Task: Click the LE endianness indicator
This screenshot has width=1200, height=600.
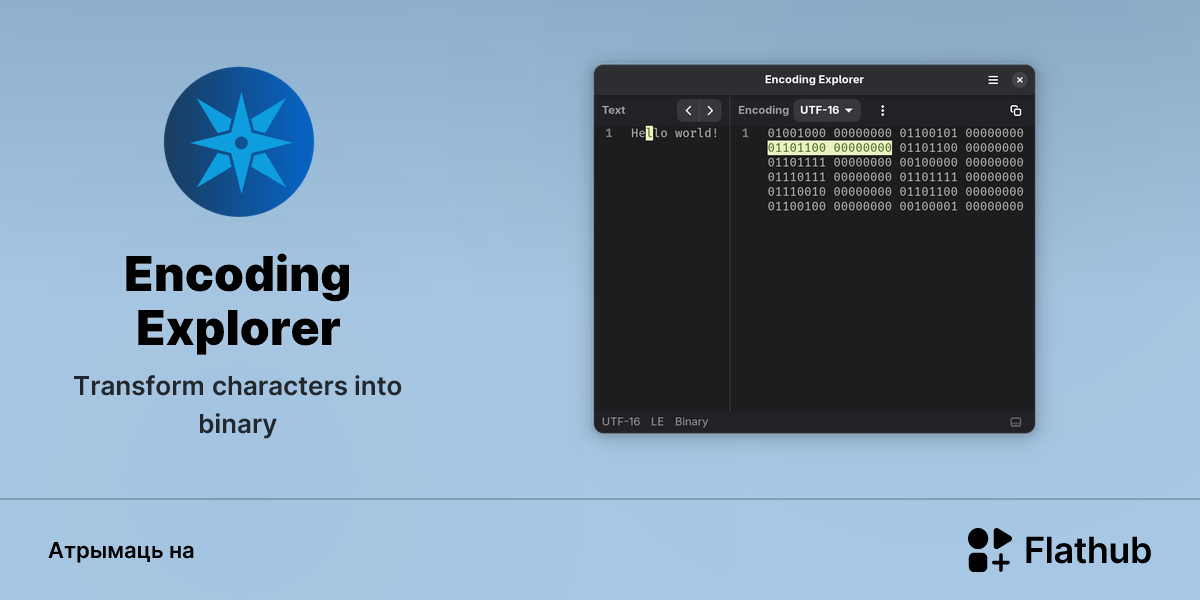Action: tap(657, 422)
